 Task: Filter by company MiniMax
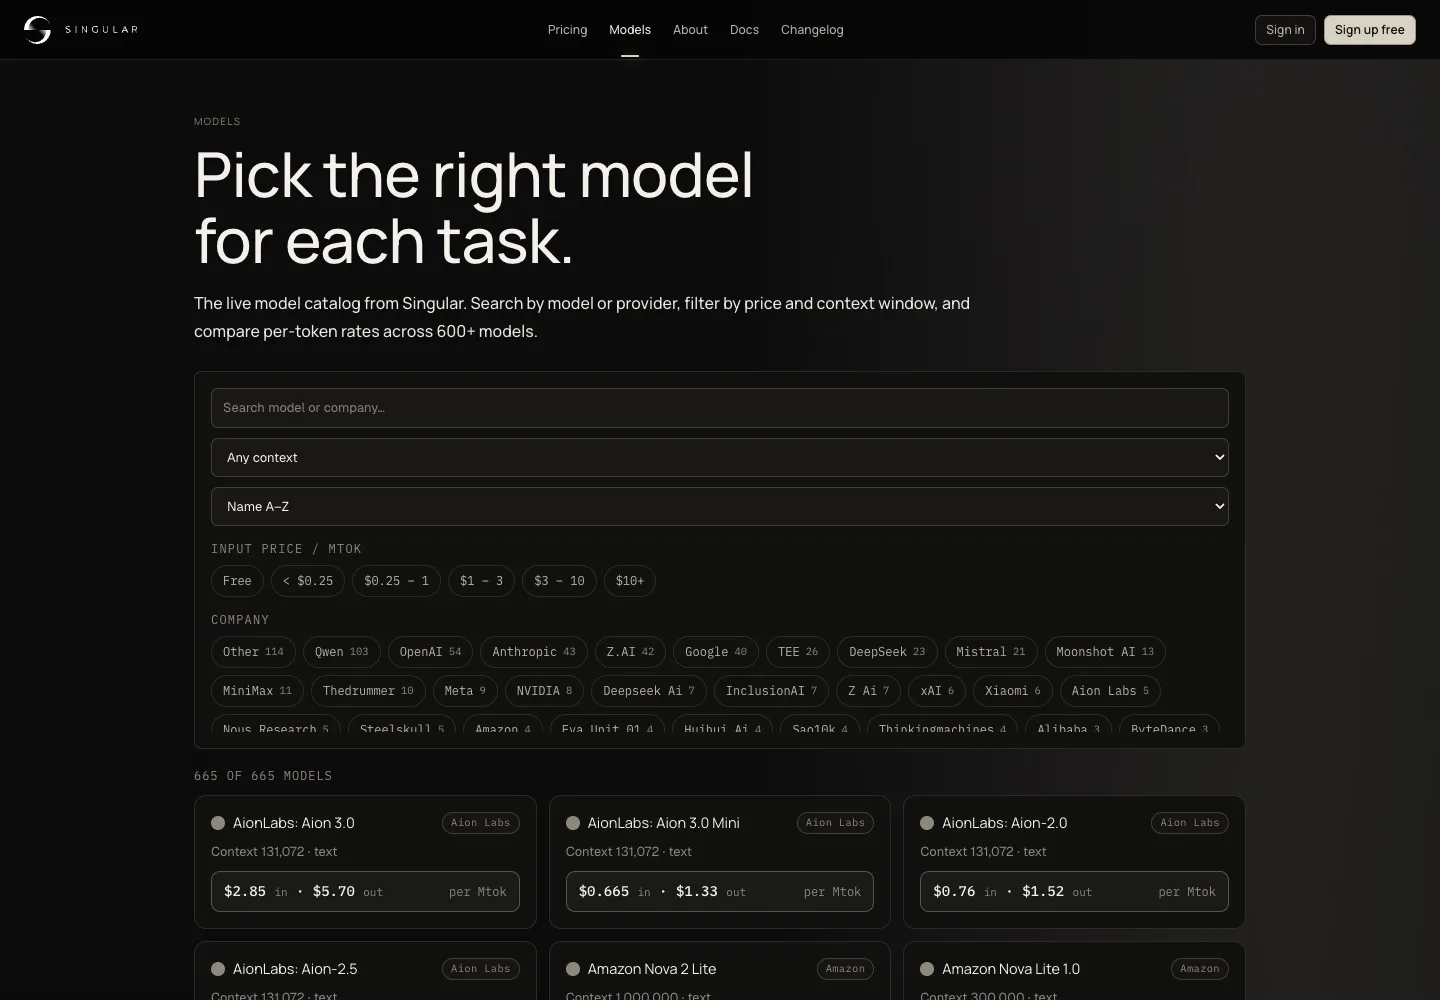pos(257,691)
